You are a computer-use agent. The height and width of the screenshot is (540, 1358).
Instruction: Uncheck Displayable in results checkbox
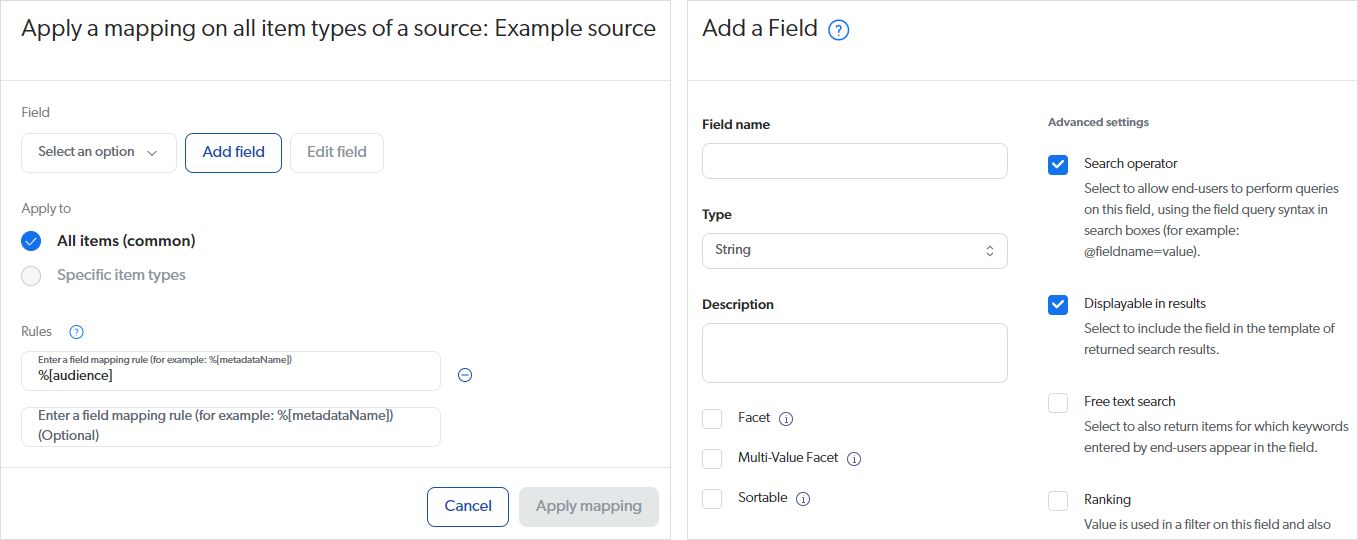[x=1058, y=305]
